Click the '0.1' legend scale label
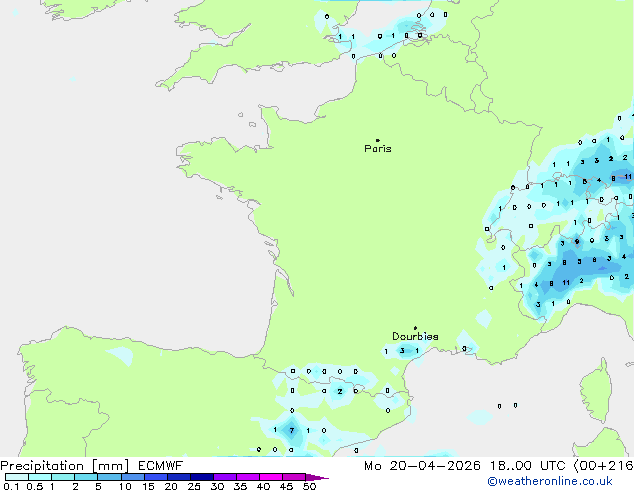The image size is (634, 490). coord(11,486)
